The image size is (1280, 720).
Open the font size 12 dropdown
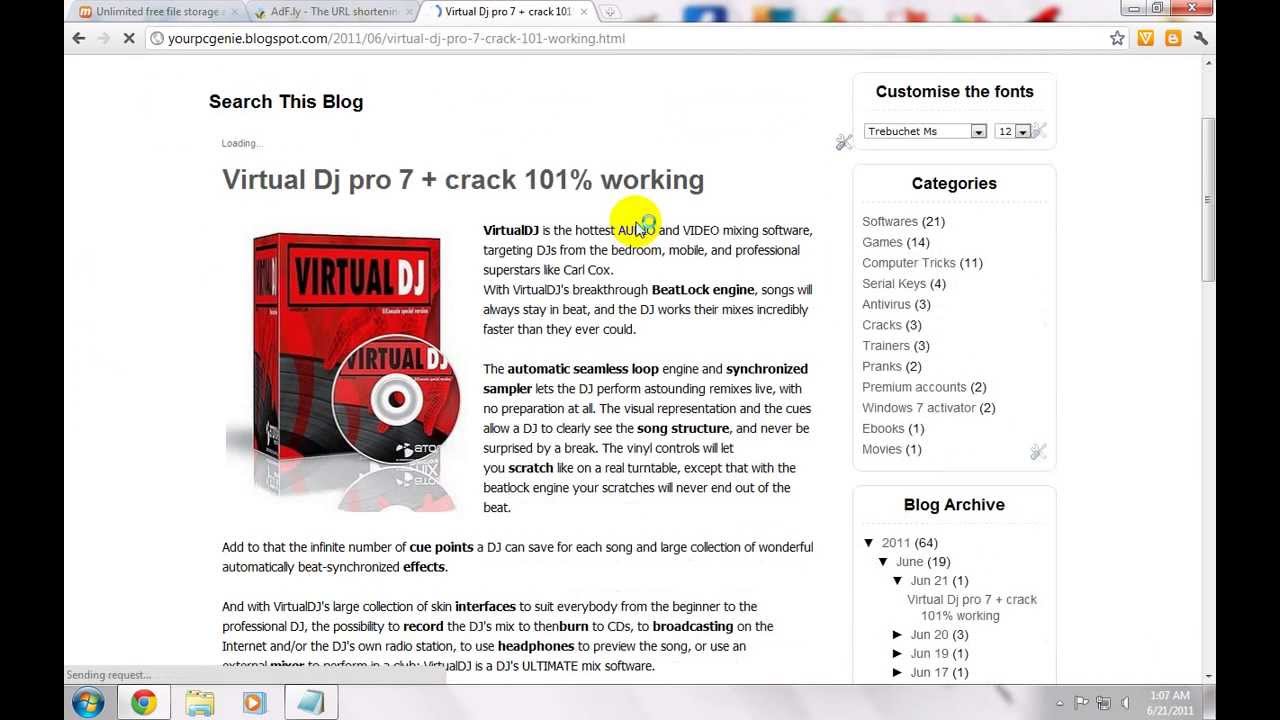pyautogui.click(x=1012, y=131)
